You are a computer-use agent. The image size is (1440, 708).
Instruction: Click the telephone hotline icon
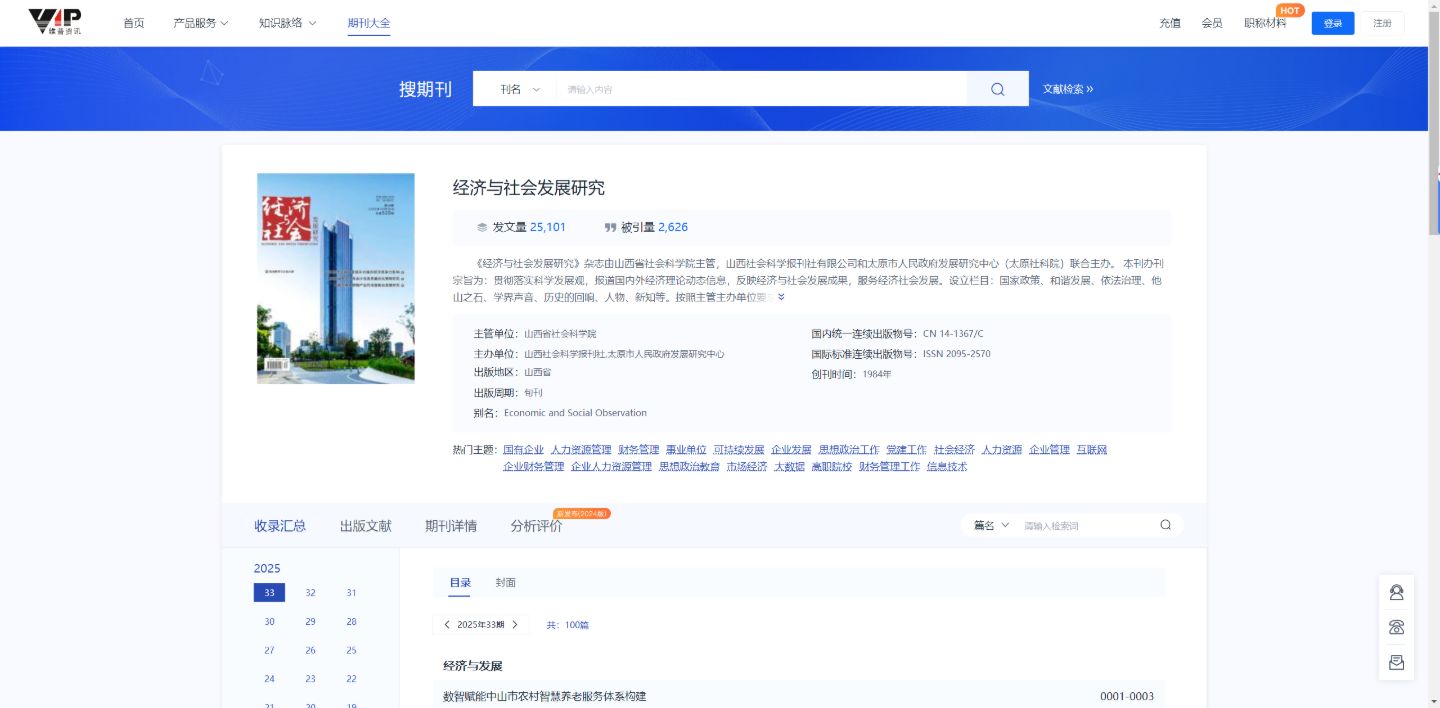tap(1396, 627)
